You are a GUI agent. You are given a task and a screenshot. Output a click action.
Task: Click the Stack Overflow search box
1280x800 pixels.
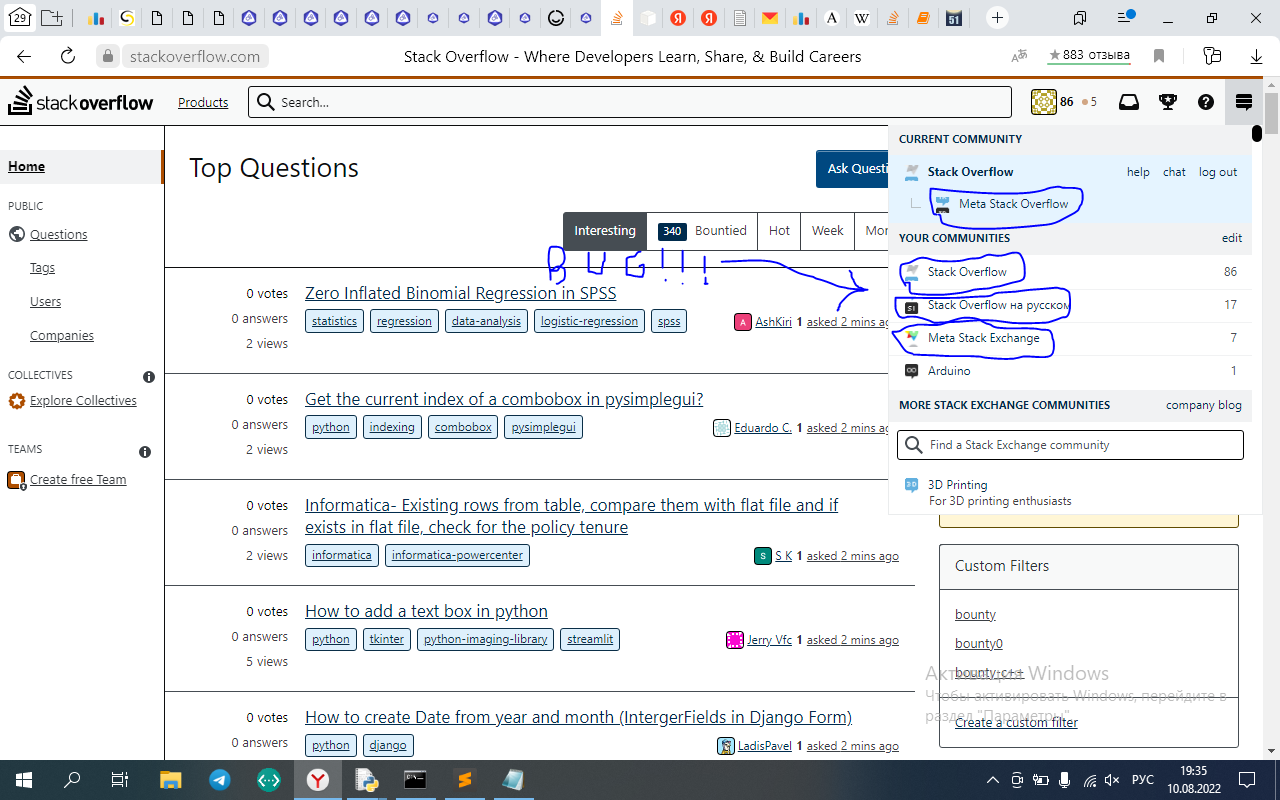(x=630, y=102)
